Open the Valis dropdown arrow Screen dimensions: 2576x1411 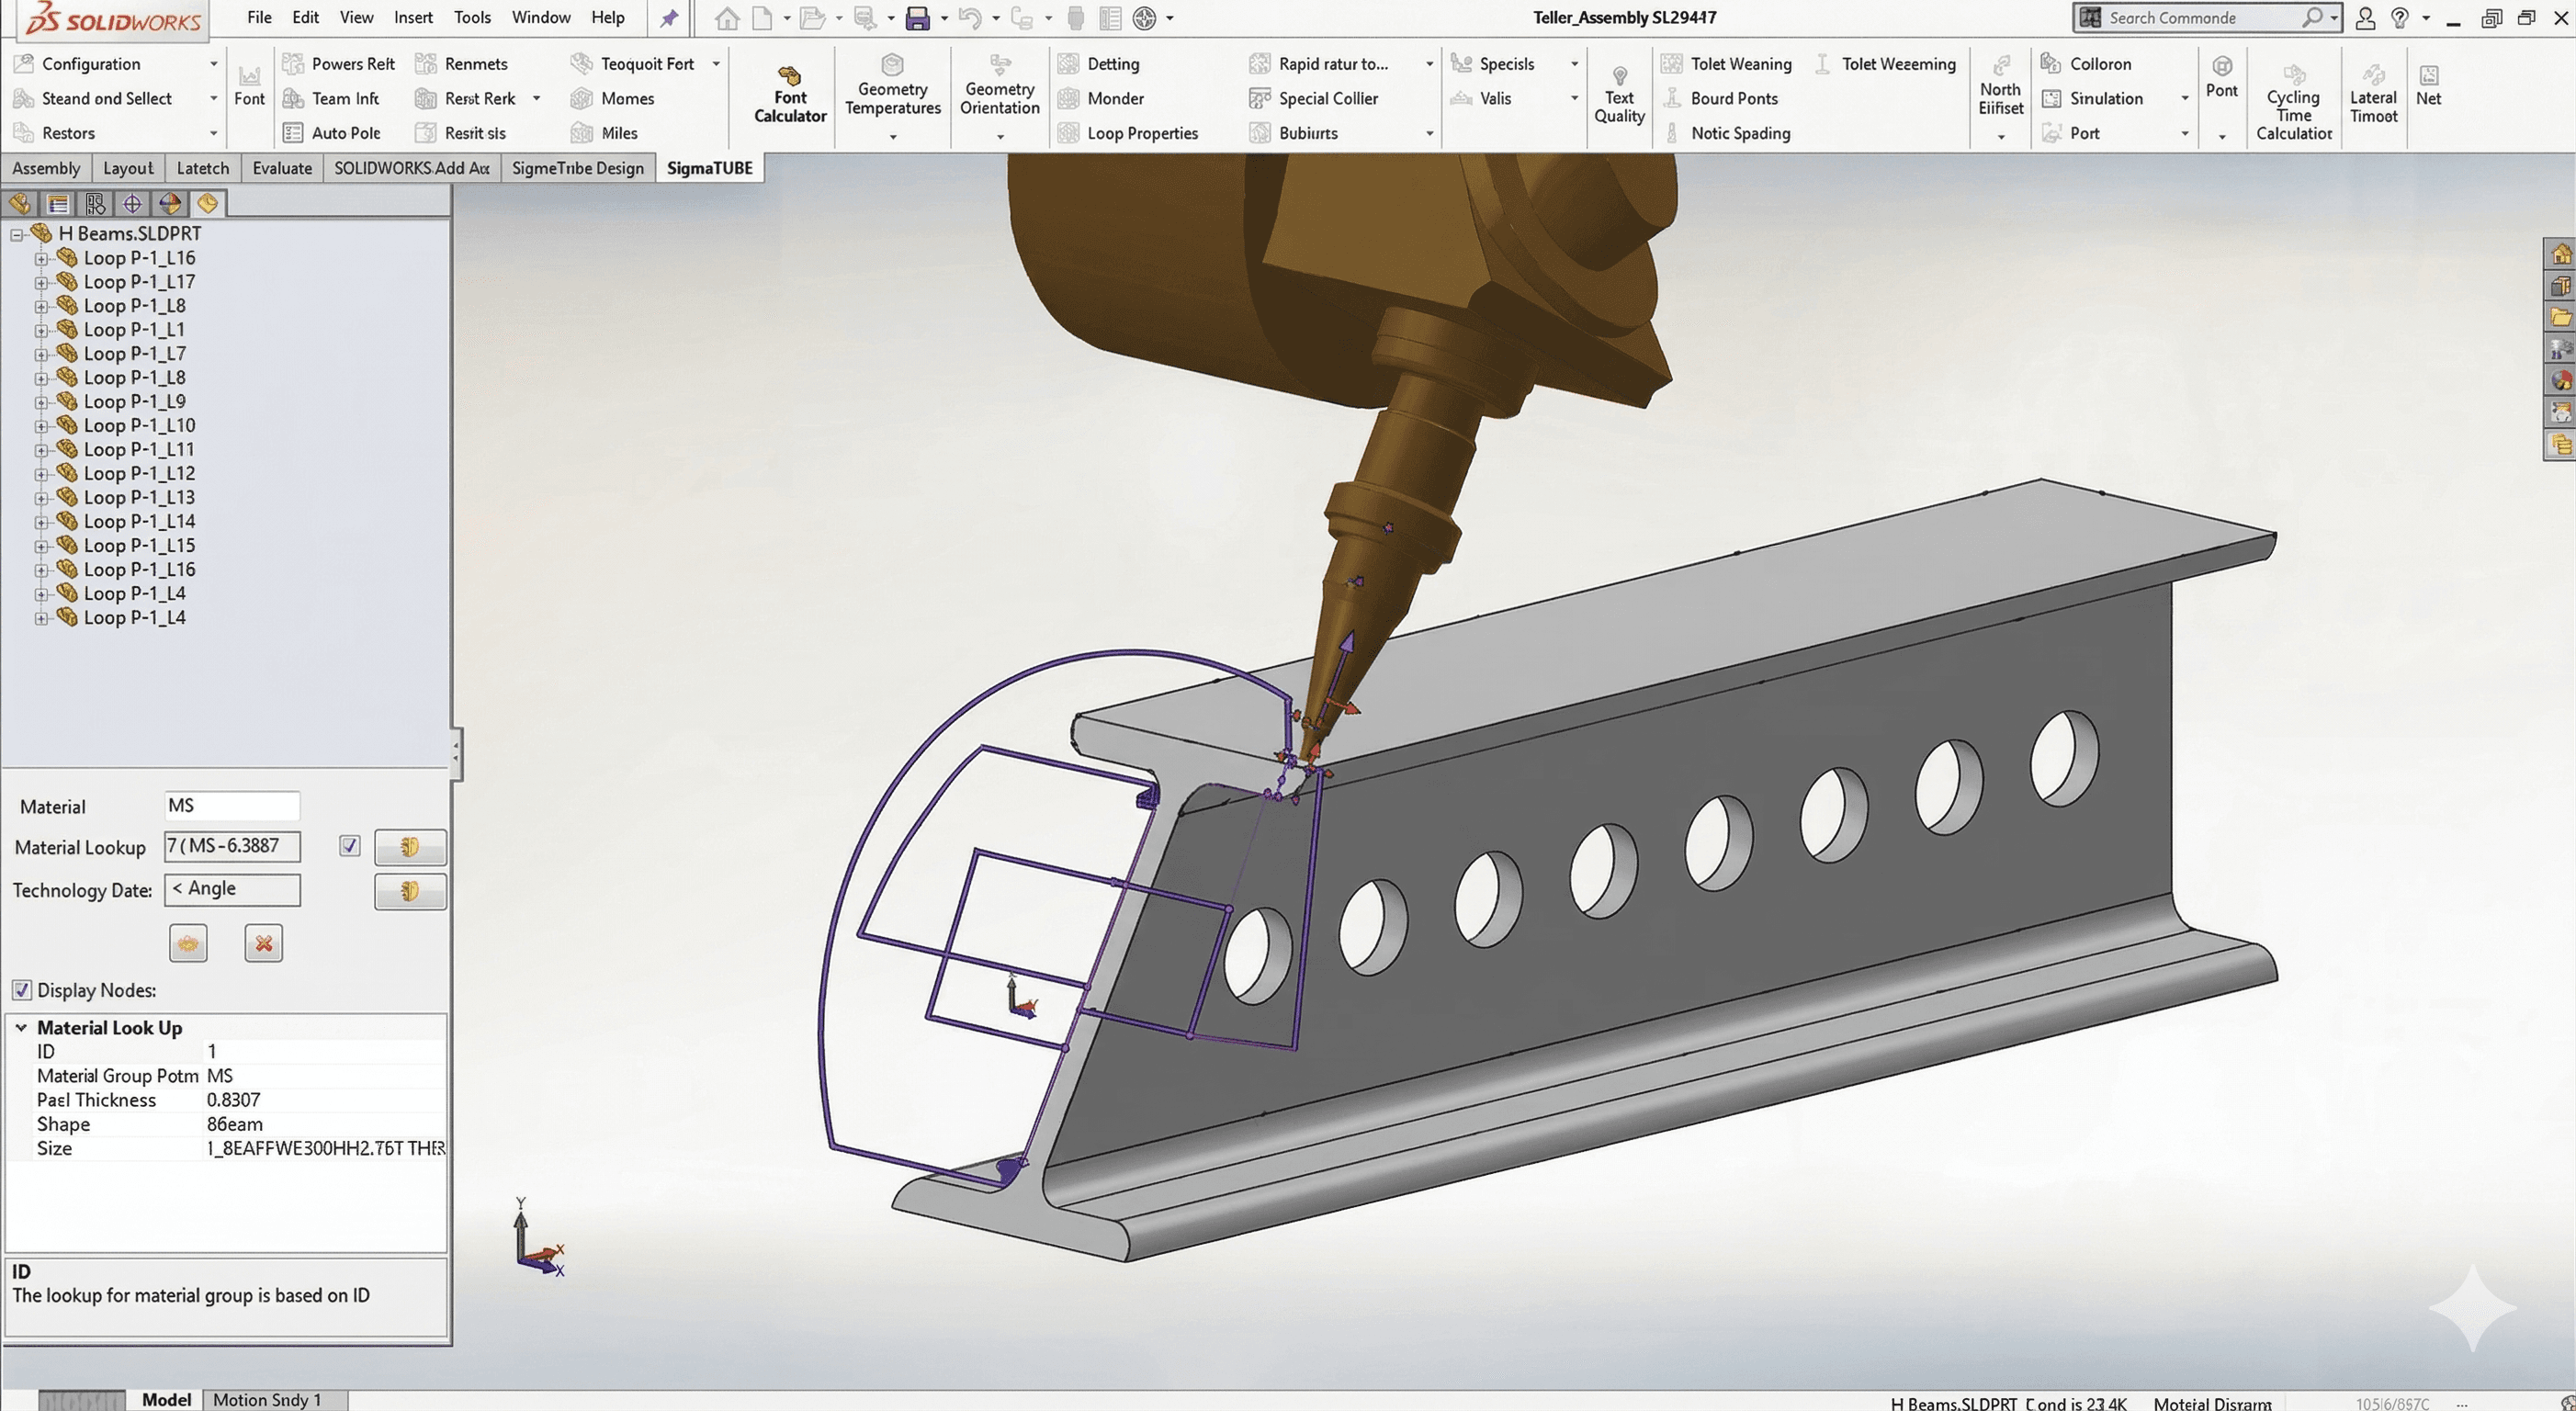click(x=1574, y=98)
